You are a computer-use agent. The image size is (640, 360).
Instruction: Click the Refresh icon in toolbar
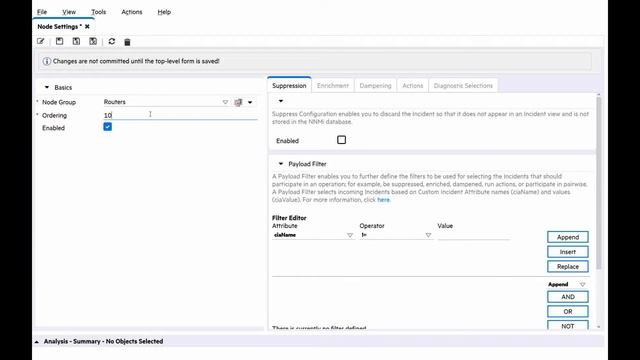[x=112, y=41]
